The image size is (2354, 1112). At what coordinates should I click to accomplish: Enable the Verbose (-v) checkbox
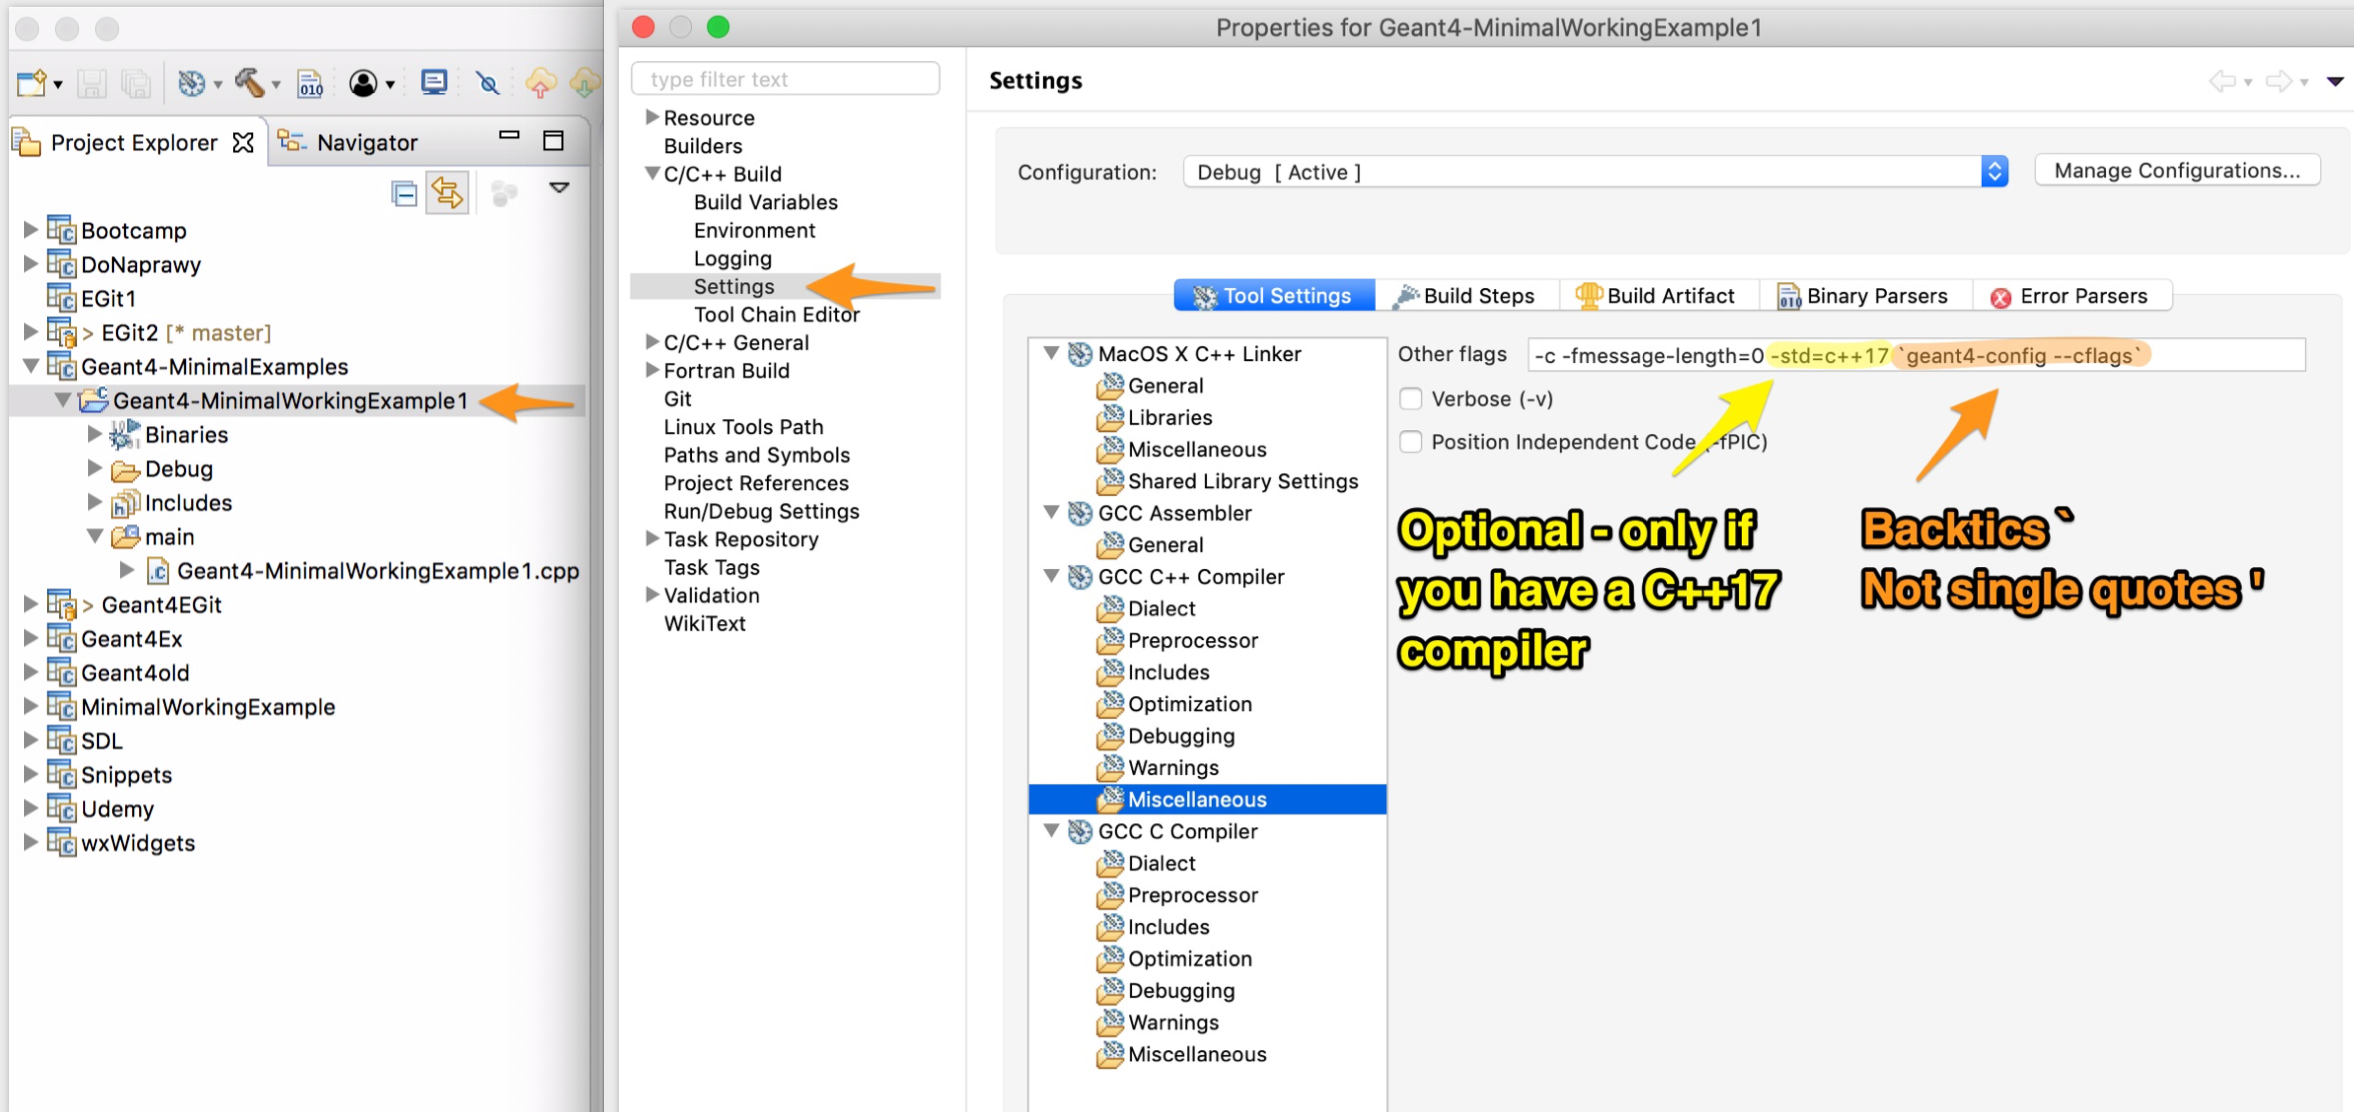(x=1412, y=398)
